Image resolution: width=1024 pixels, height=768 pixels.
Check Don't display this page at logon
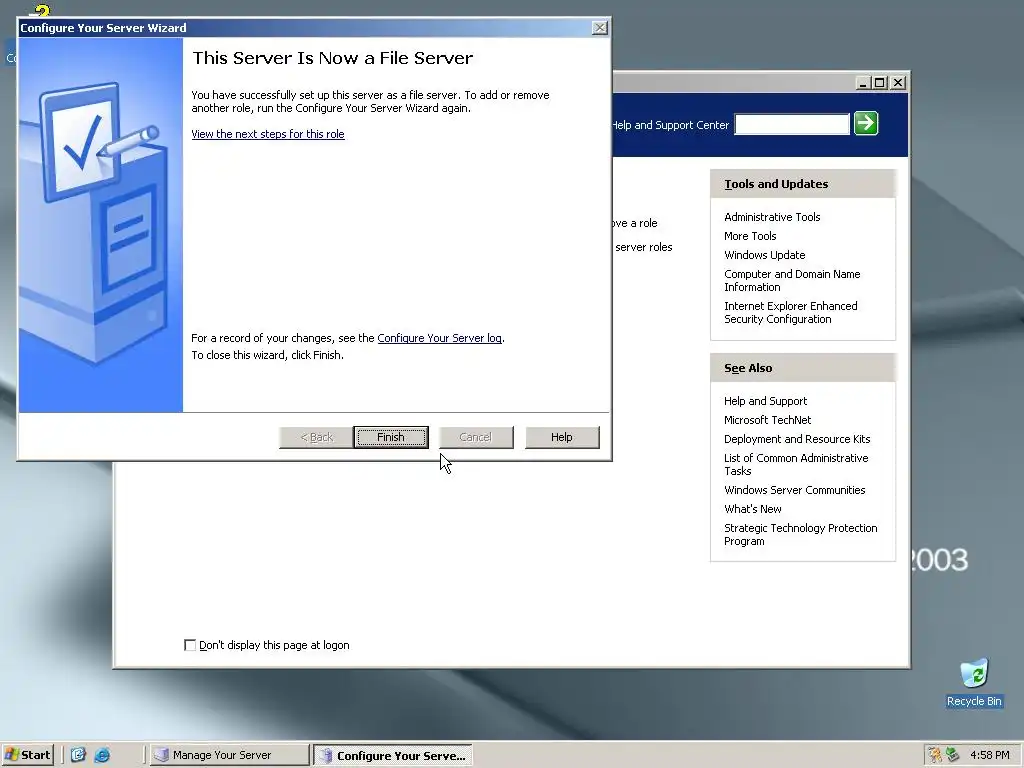(x=190, y=645)
